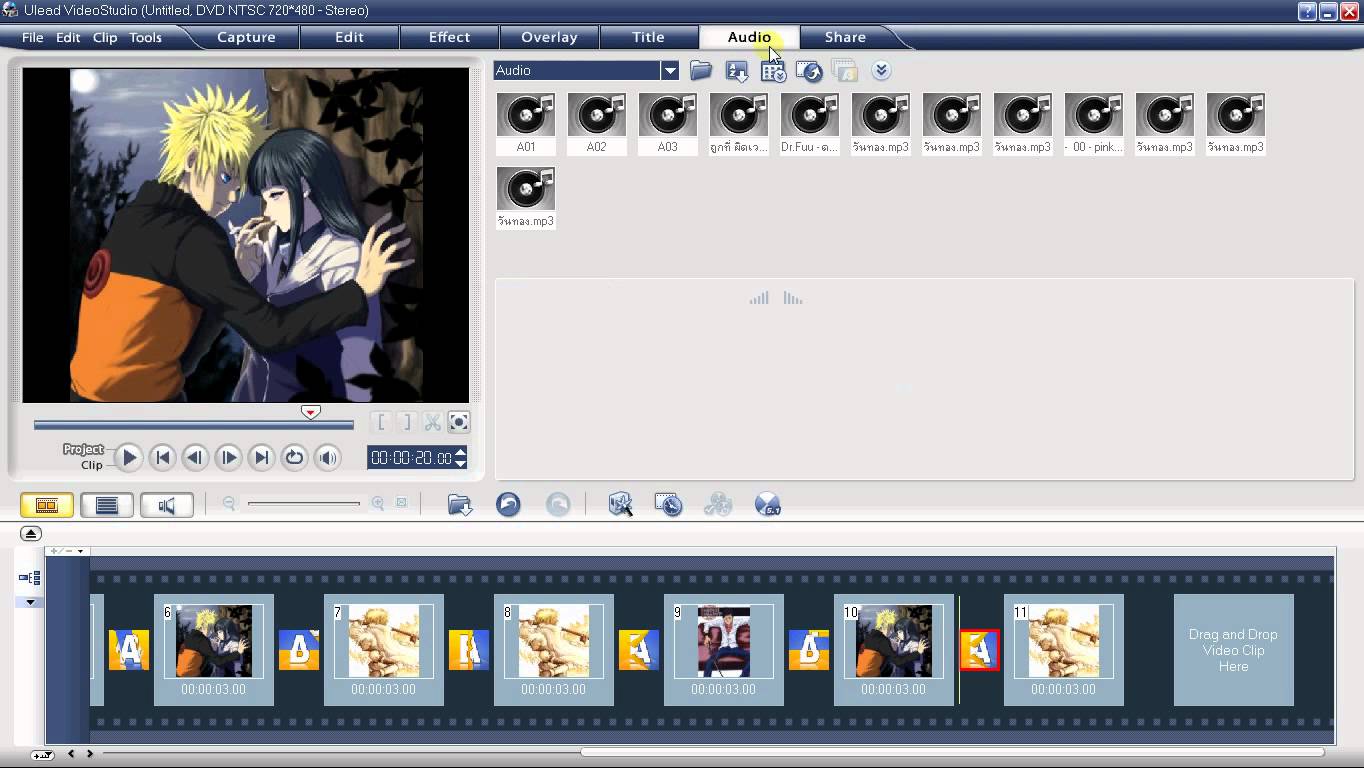Click the Load Audio folder icon
1364x768 pixels.
(701, 70)
